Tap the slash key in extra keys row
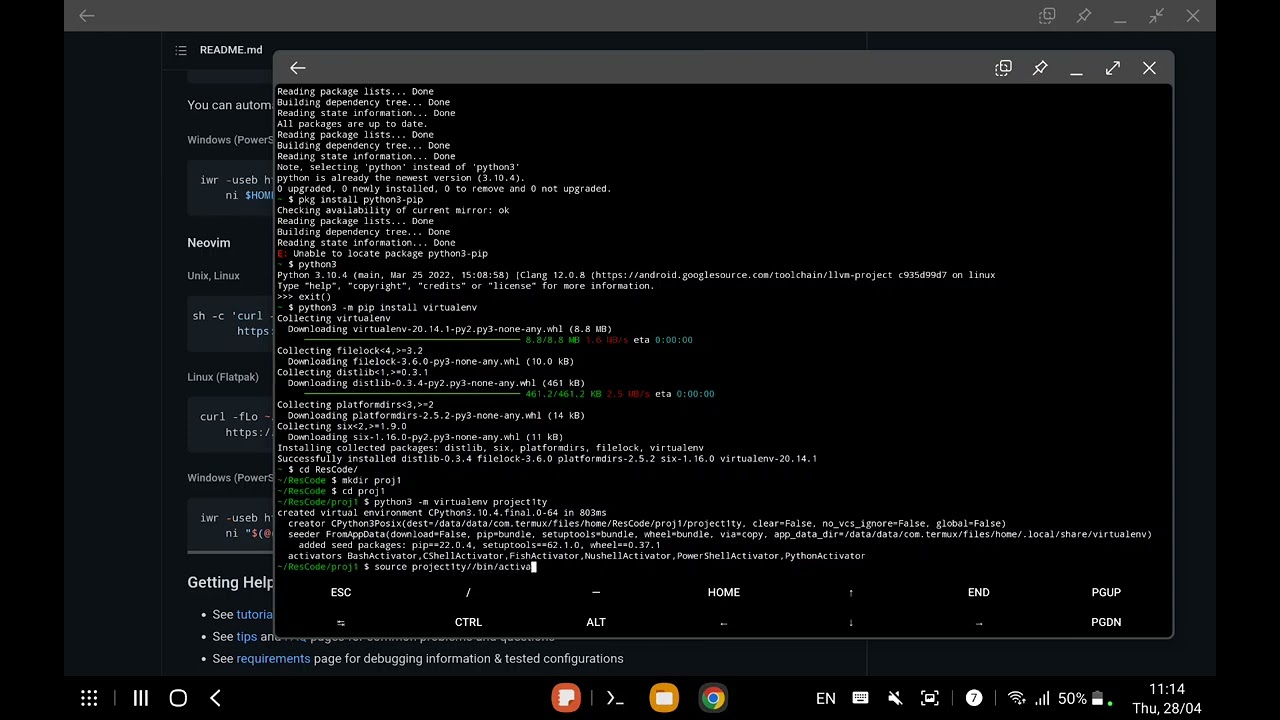1280x720 pixels. (468, 592)
